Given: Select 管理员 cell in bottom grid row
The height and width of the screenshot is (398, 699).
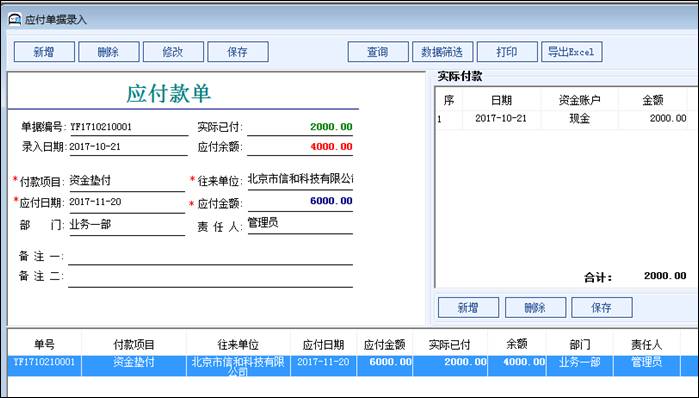Looking at the screenshot, I should 646,366.
